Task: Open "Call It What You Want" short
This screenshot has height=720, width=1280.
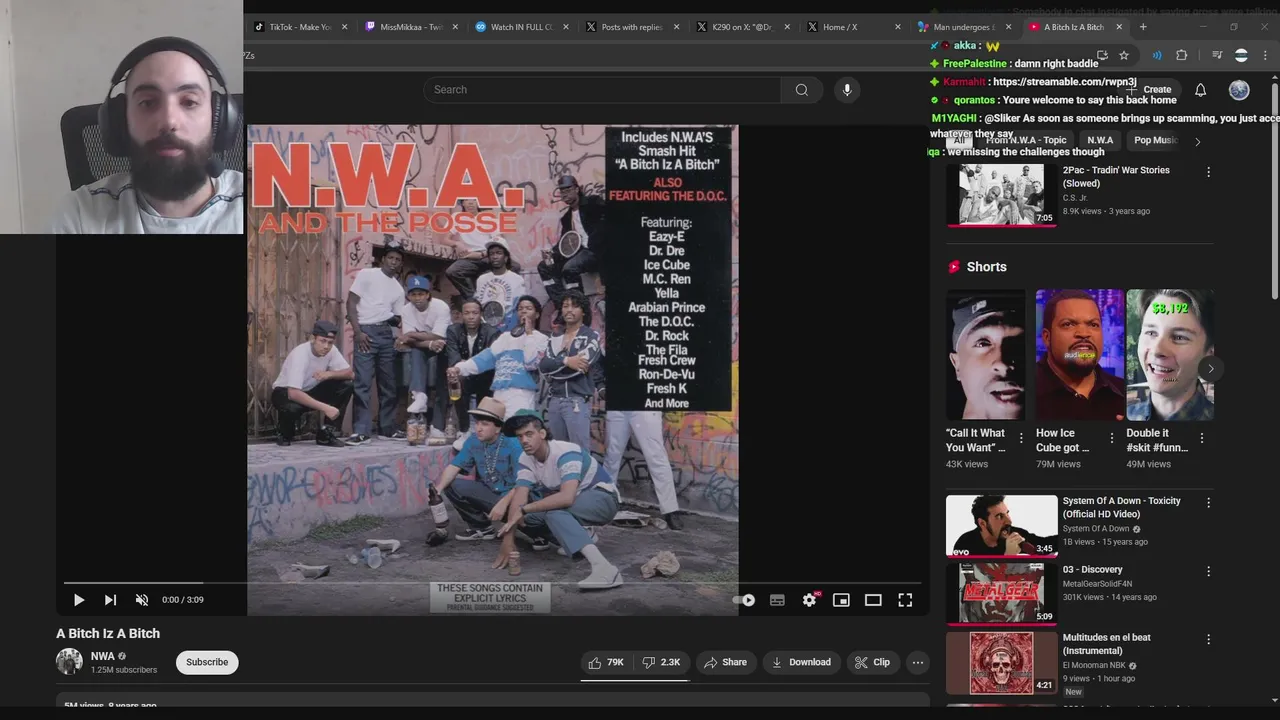Action: [x=985, y=355]
